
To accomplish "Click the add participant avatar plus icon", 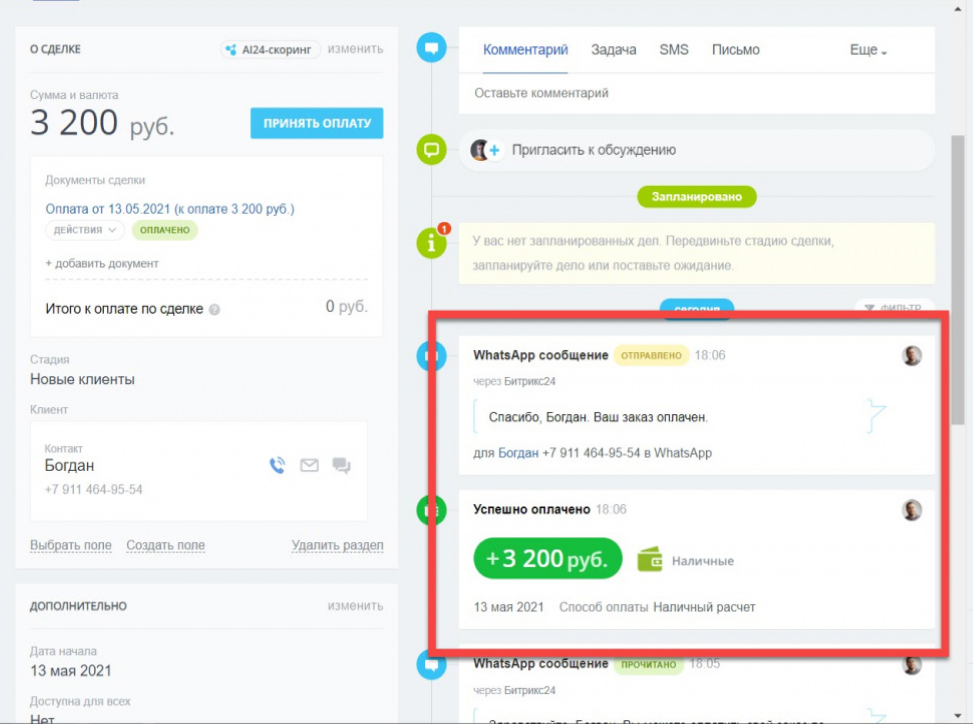I will click(x=487, y=150).
